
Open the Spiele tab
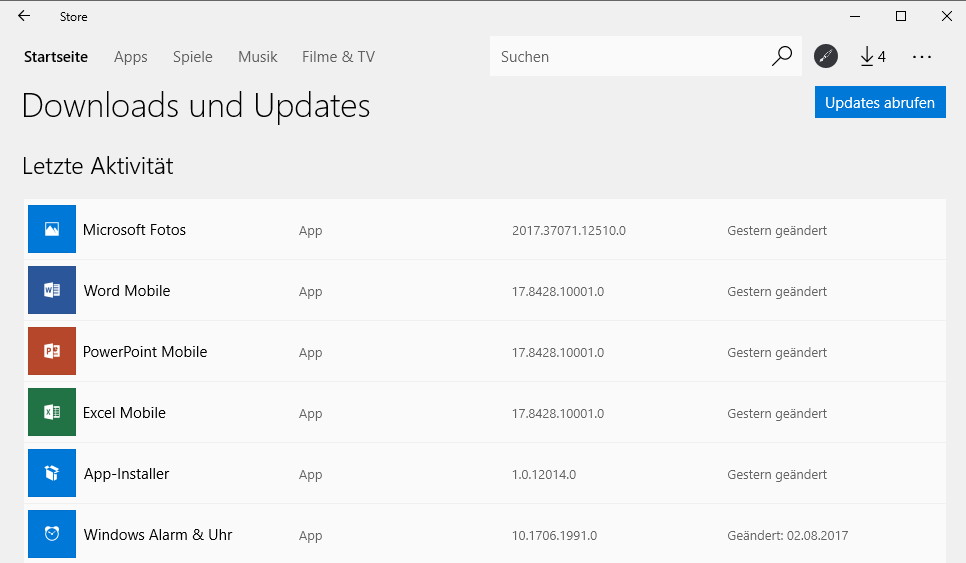pyautogui.click(x=193, y=57)
